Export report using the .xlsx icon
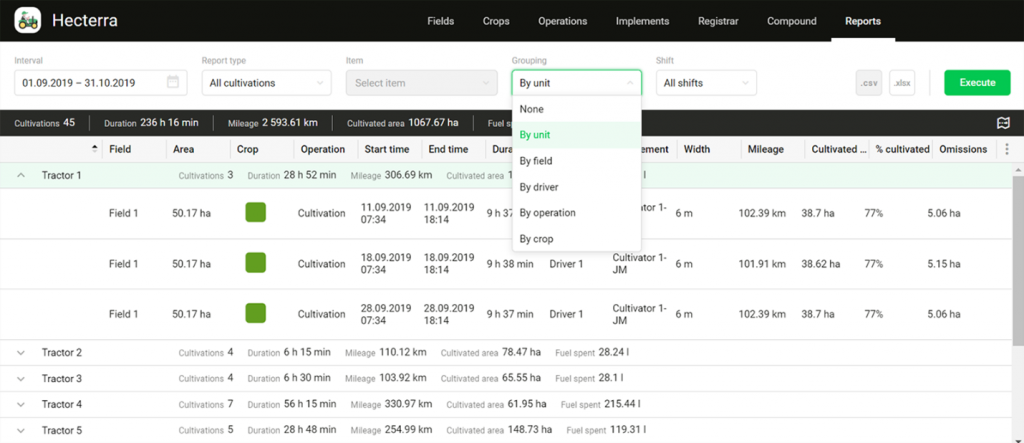Screen dimensions: 1024x443 point(902,83)
